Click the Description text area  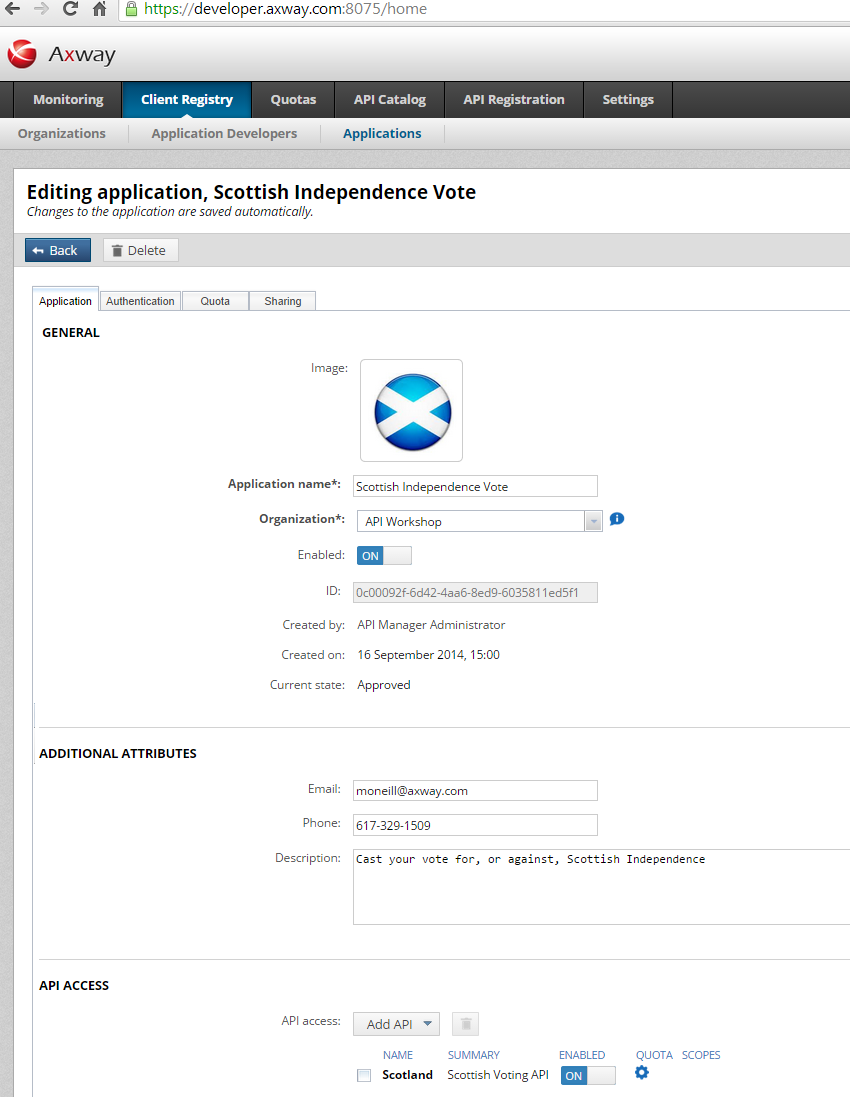coord(602,887)
